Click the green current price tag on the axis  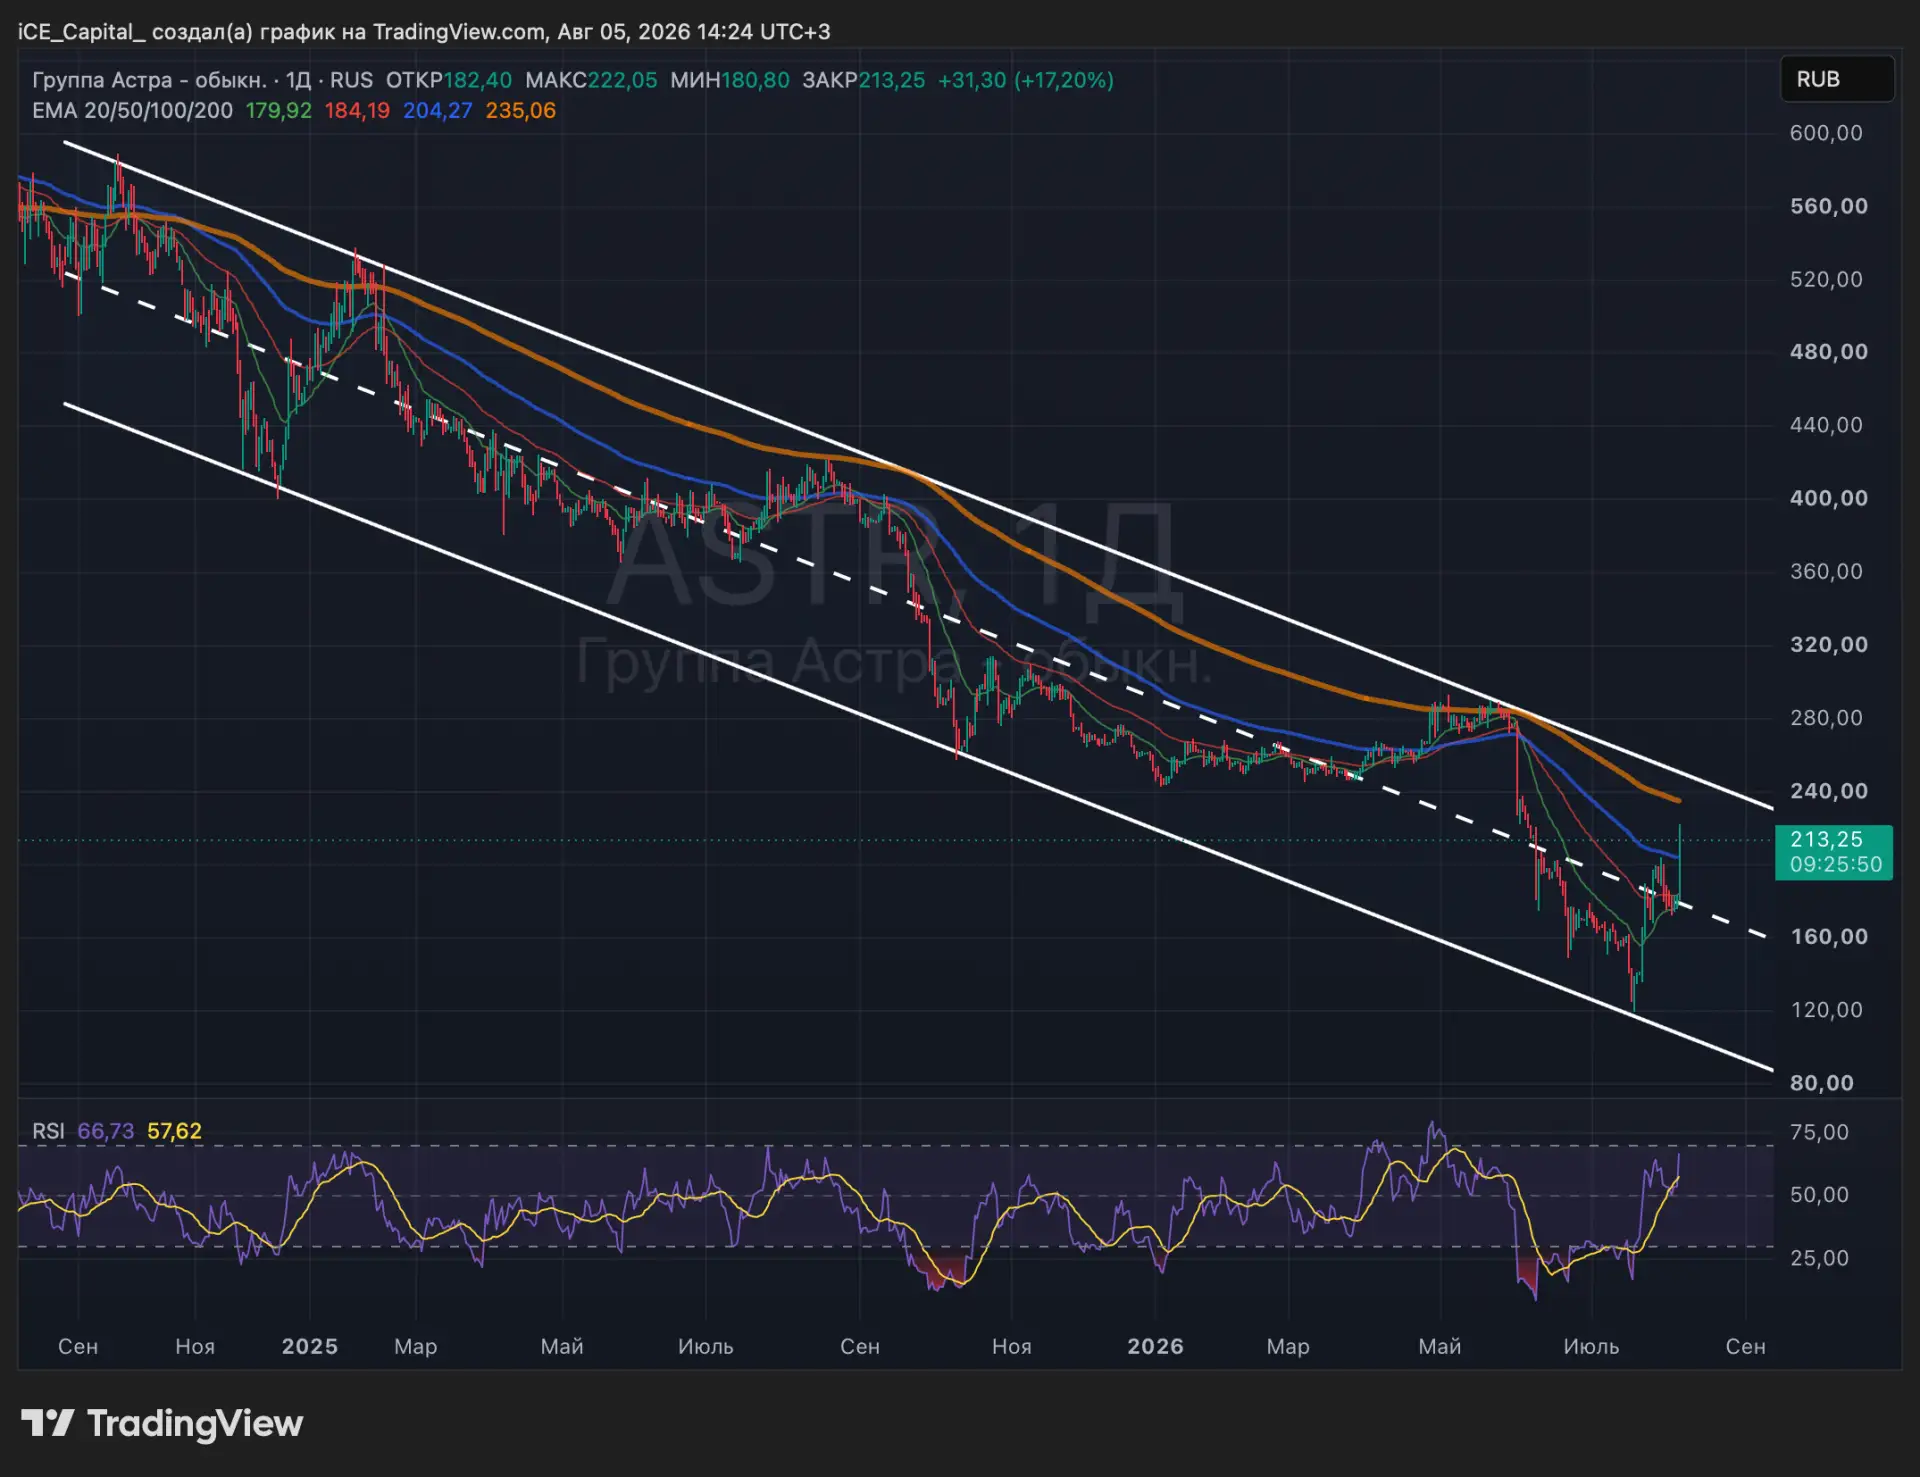tap(1834, 852)
